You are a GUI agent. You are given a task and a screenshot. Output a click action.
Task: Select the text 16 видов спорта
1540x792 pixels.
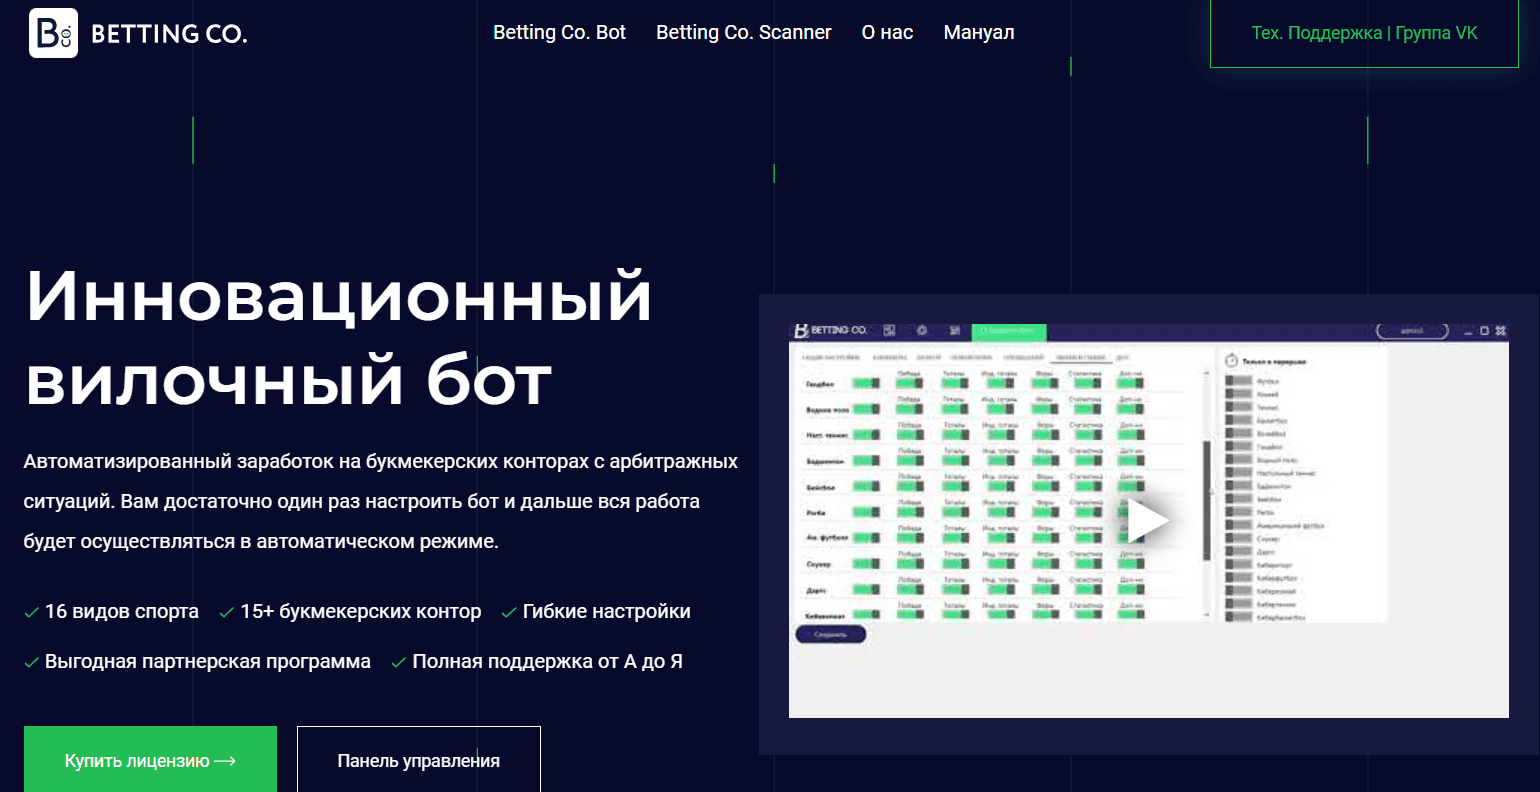[122, 611]
